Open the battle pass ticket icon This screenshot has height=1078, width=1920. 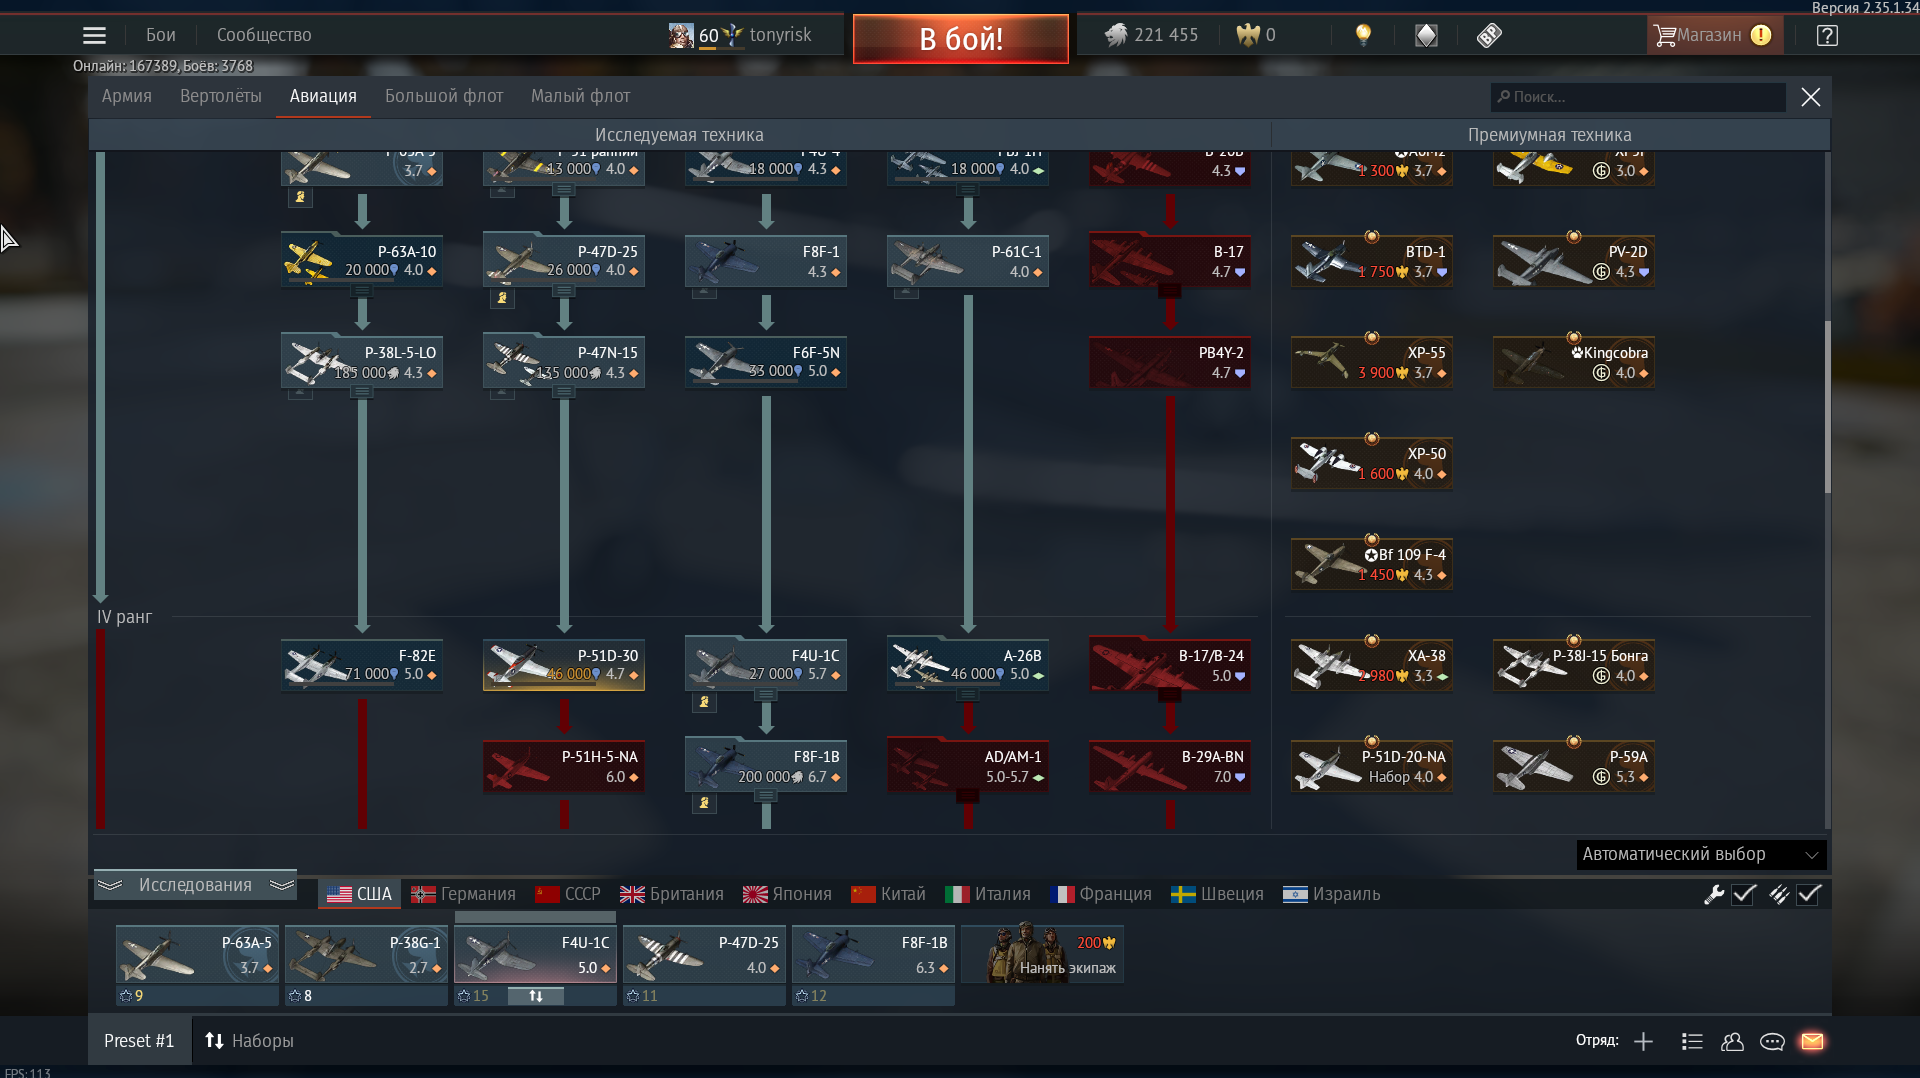(1489, 35)
